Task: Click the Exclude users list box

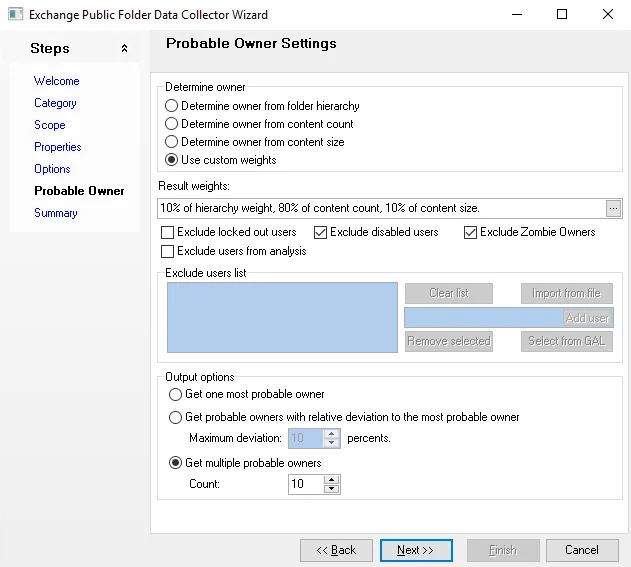Action: (282, 318)
